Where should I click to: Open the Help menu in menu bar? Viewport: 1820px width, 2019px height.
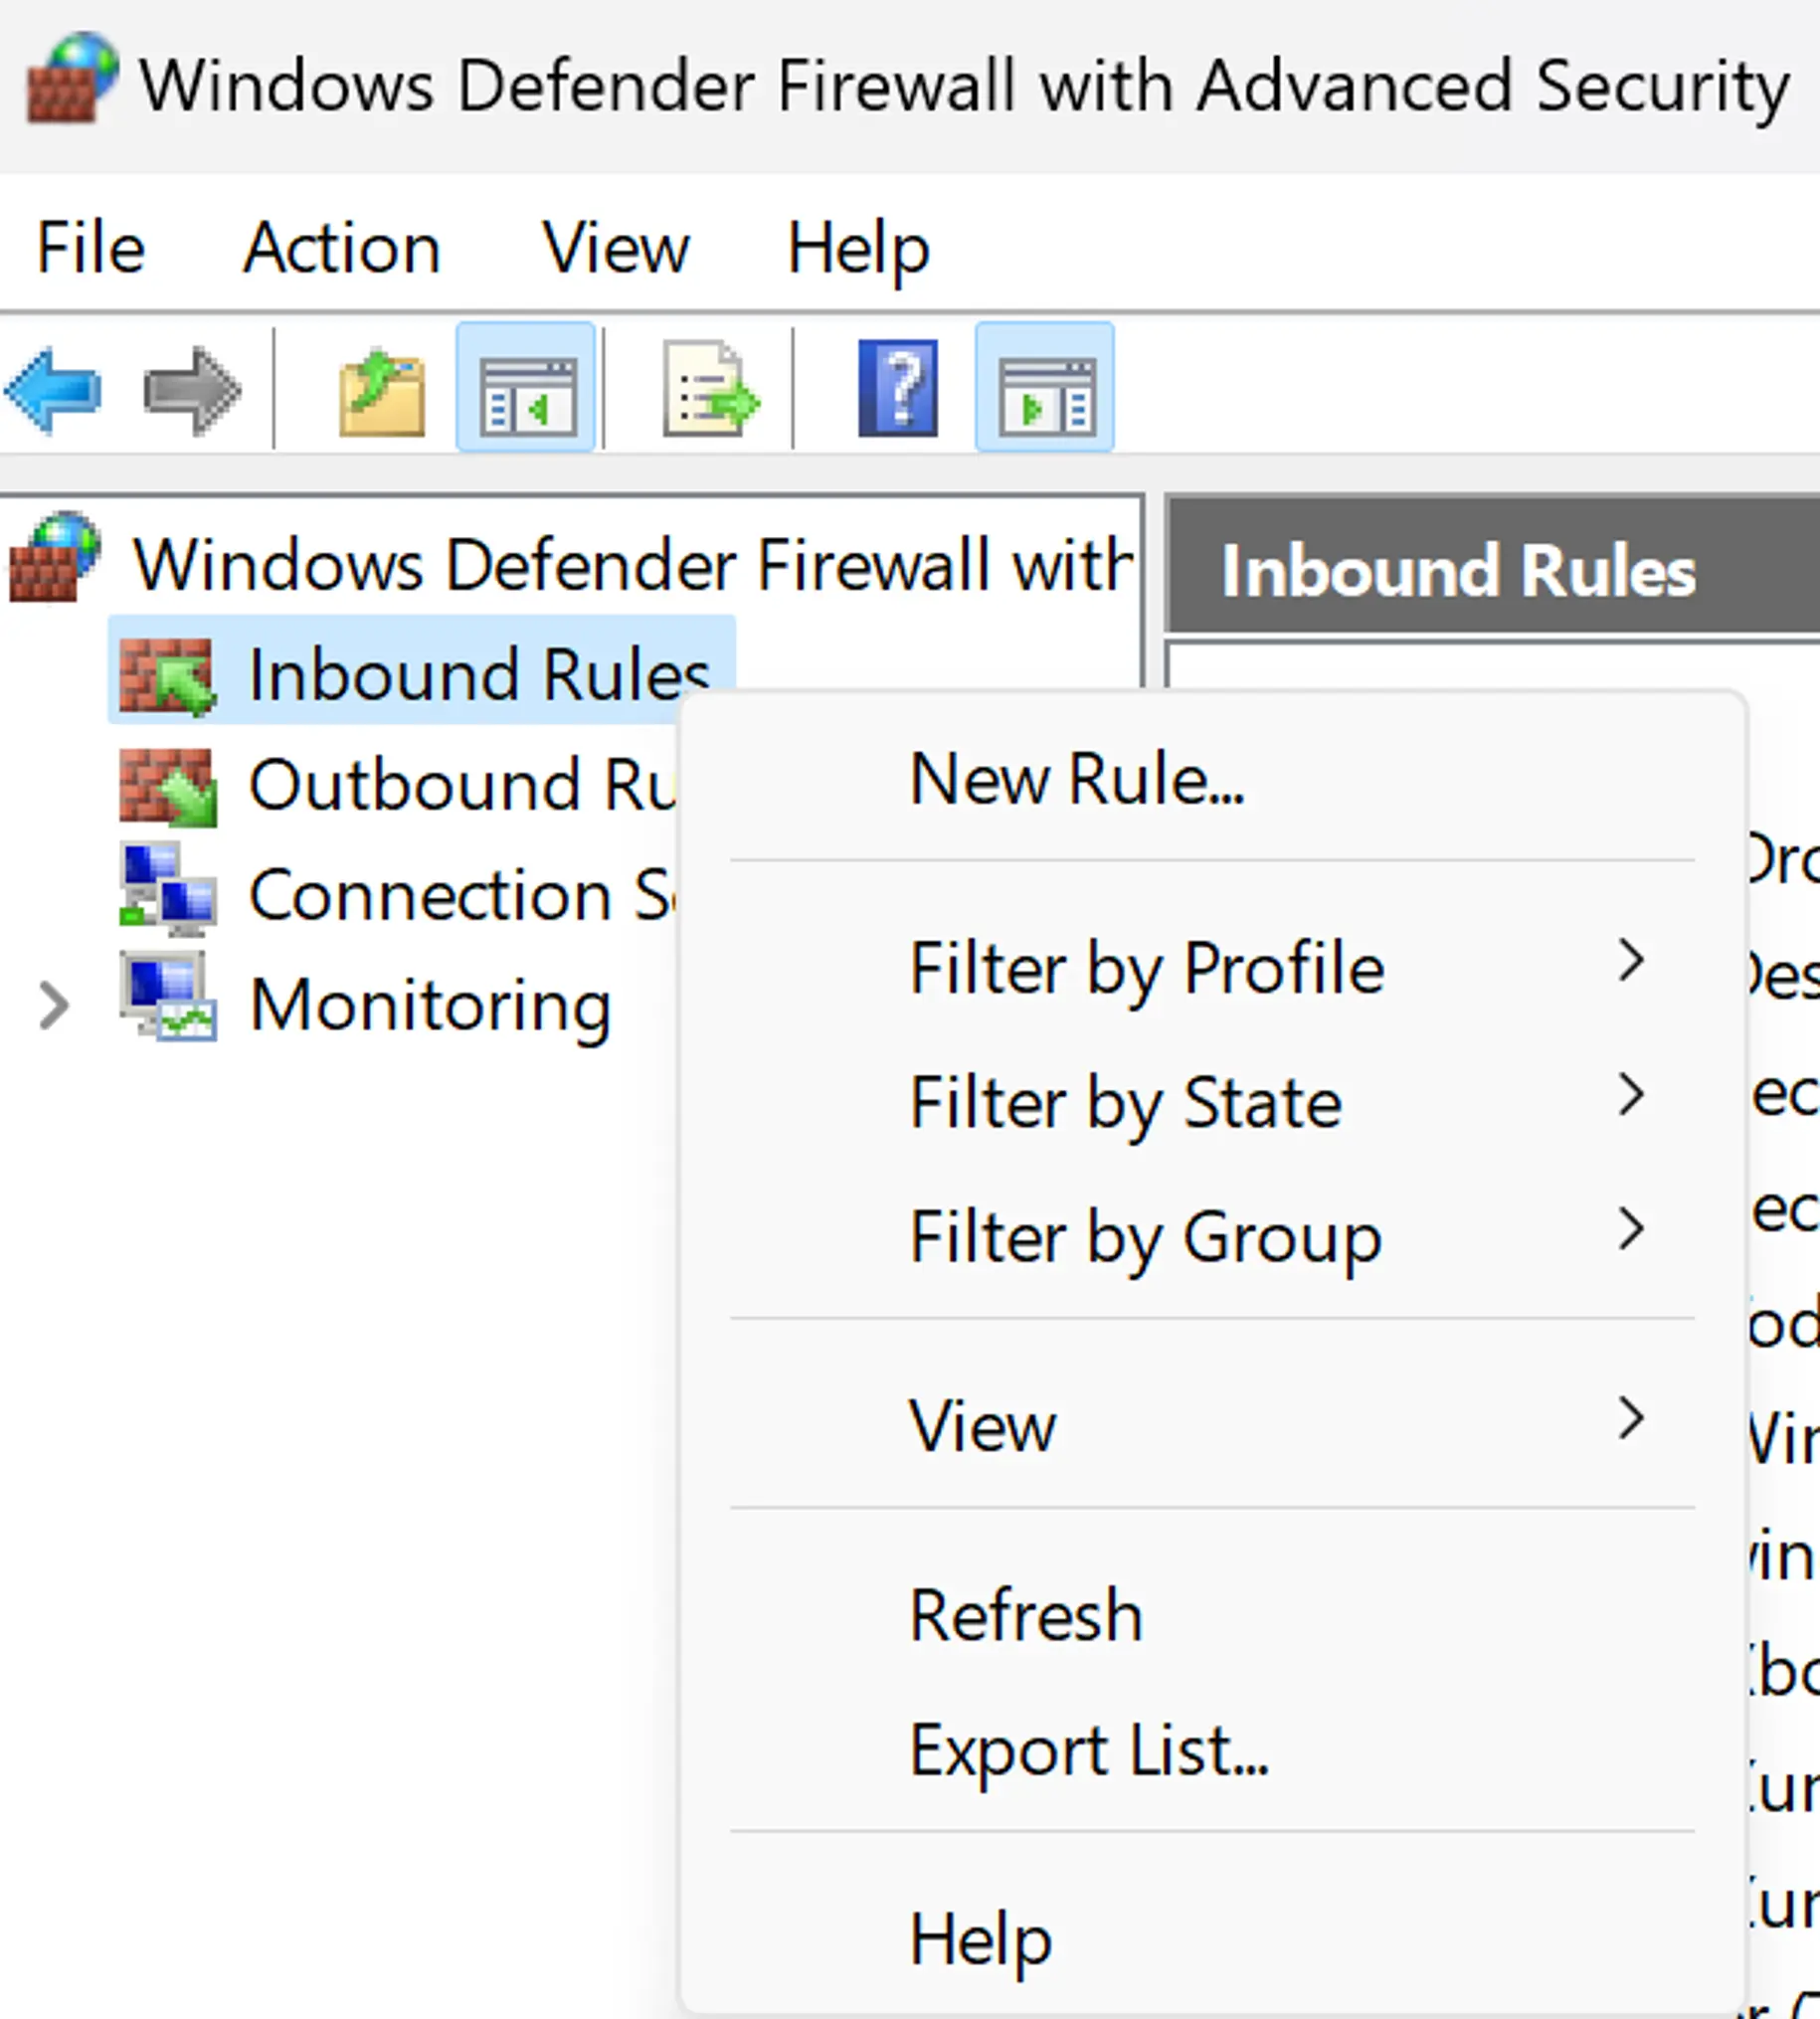click(x=859, y=248)
